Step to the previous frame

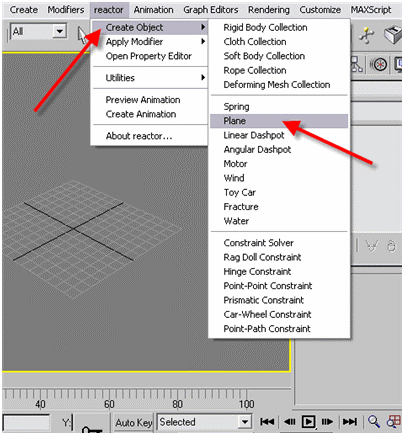click(290, 422)
